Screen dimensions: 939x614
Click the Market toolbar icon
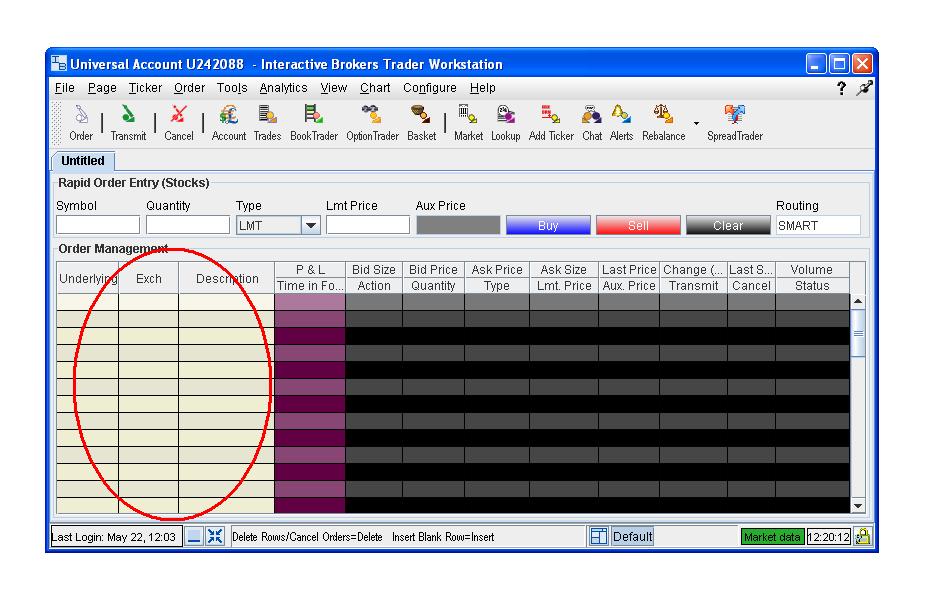(x=468, y=123)
